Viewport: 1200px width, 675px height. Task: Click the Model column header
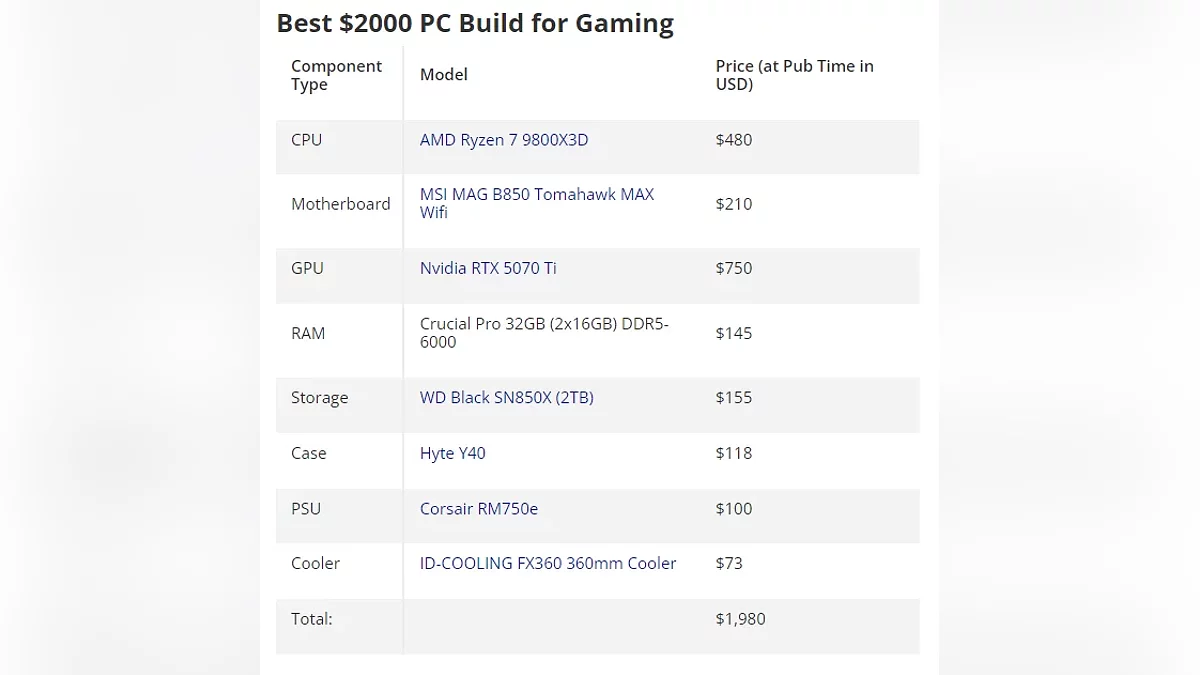pyautogui.click(x=444, y=74)
